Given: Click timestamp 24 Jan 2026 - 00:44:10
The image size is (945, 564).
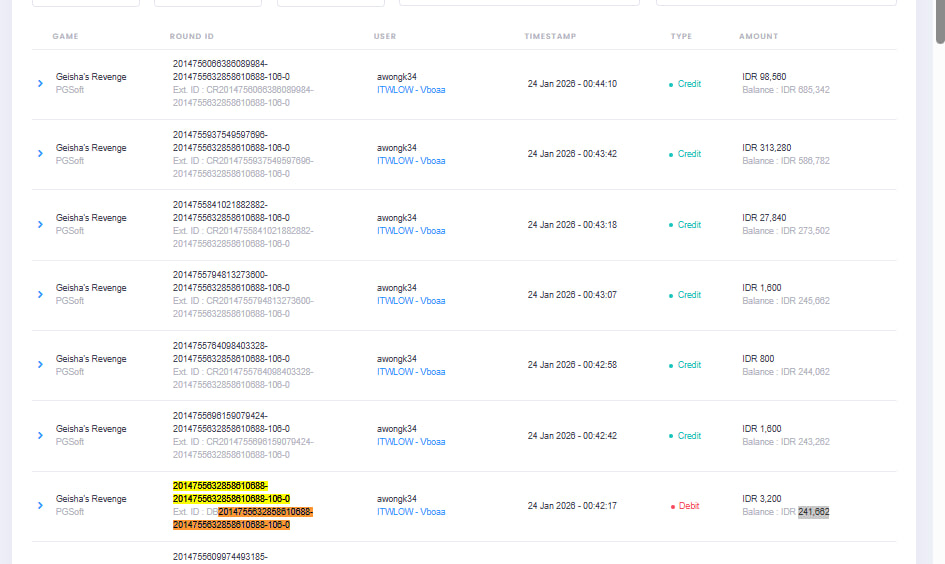Looking at the screenshot, I should pos(572,84).
